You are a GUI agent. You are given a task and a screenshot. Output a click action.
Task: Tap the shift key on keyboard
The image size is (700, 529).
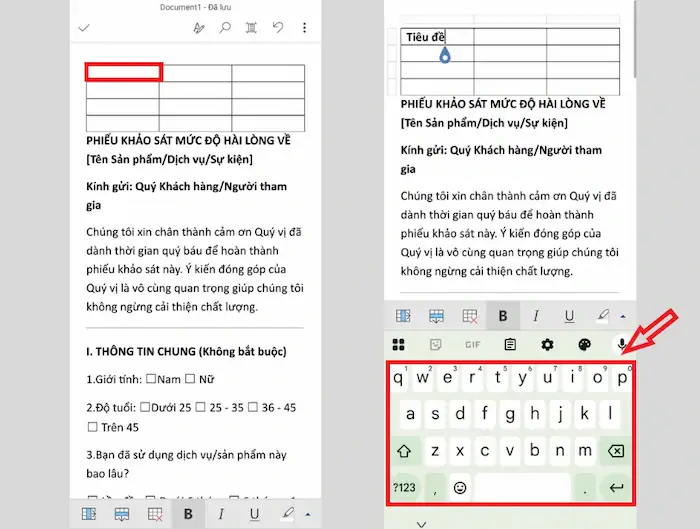tap(404, 451)
